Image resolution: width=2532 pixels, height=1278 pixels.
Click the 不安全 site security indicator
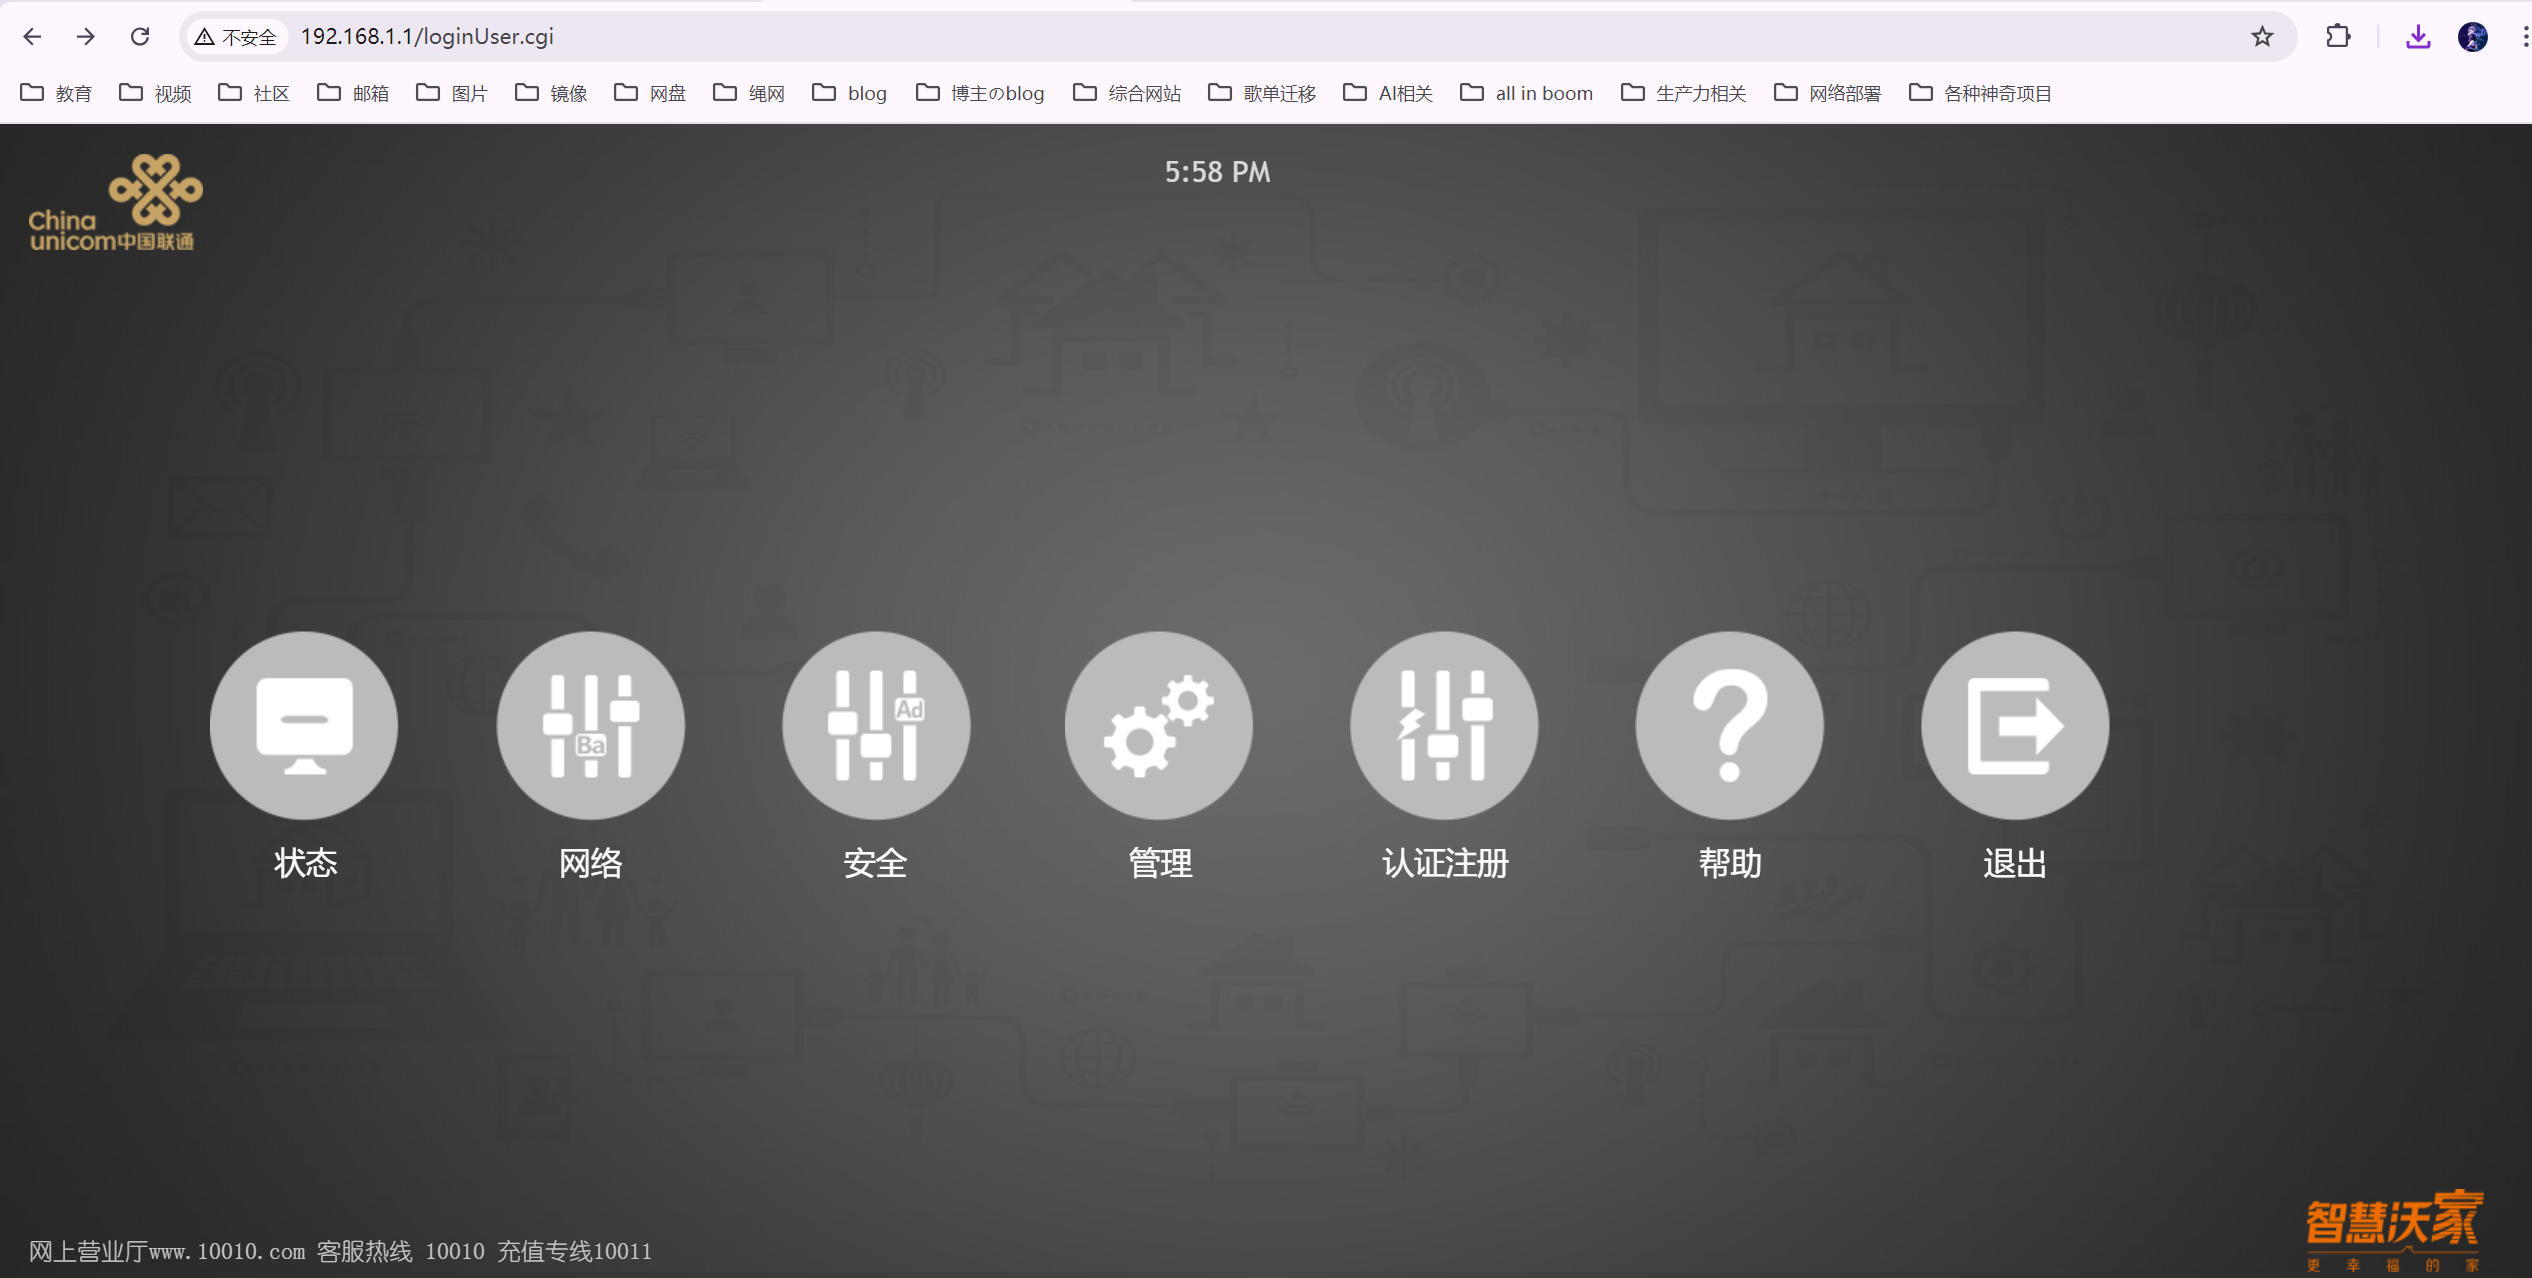(x=236, y=37)
